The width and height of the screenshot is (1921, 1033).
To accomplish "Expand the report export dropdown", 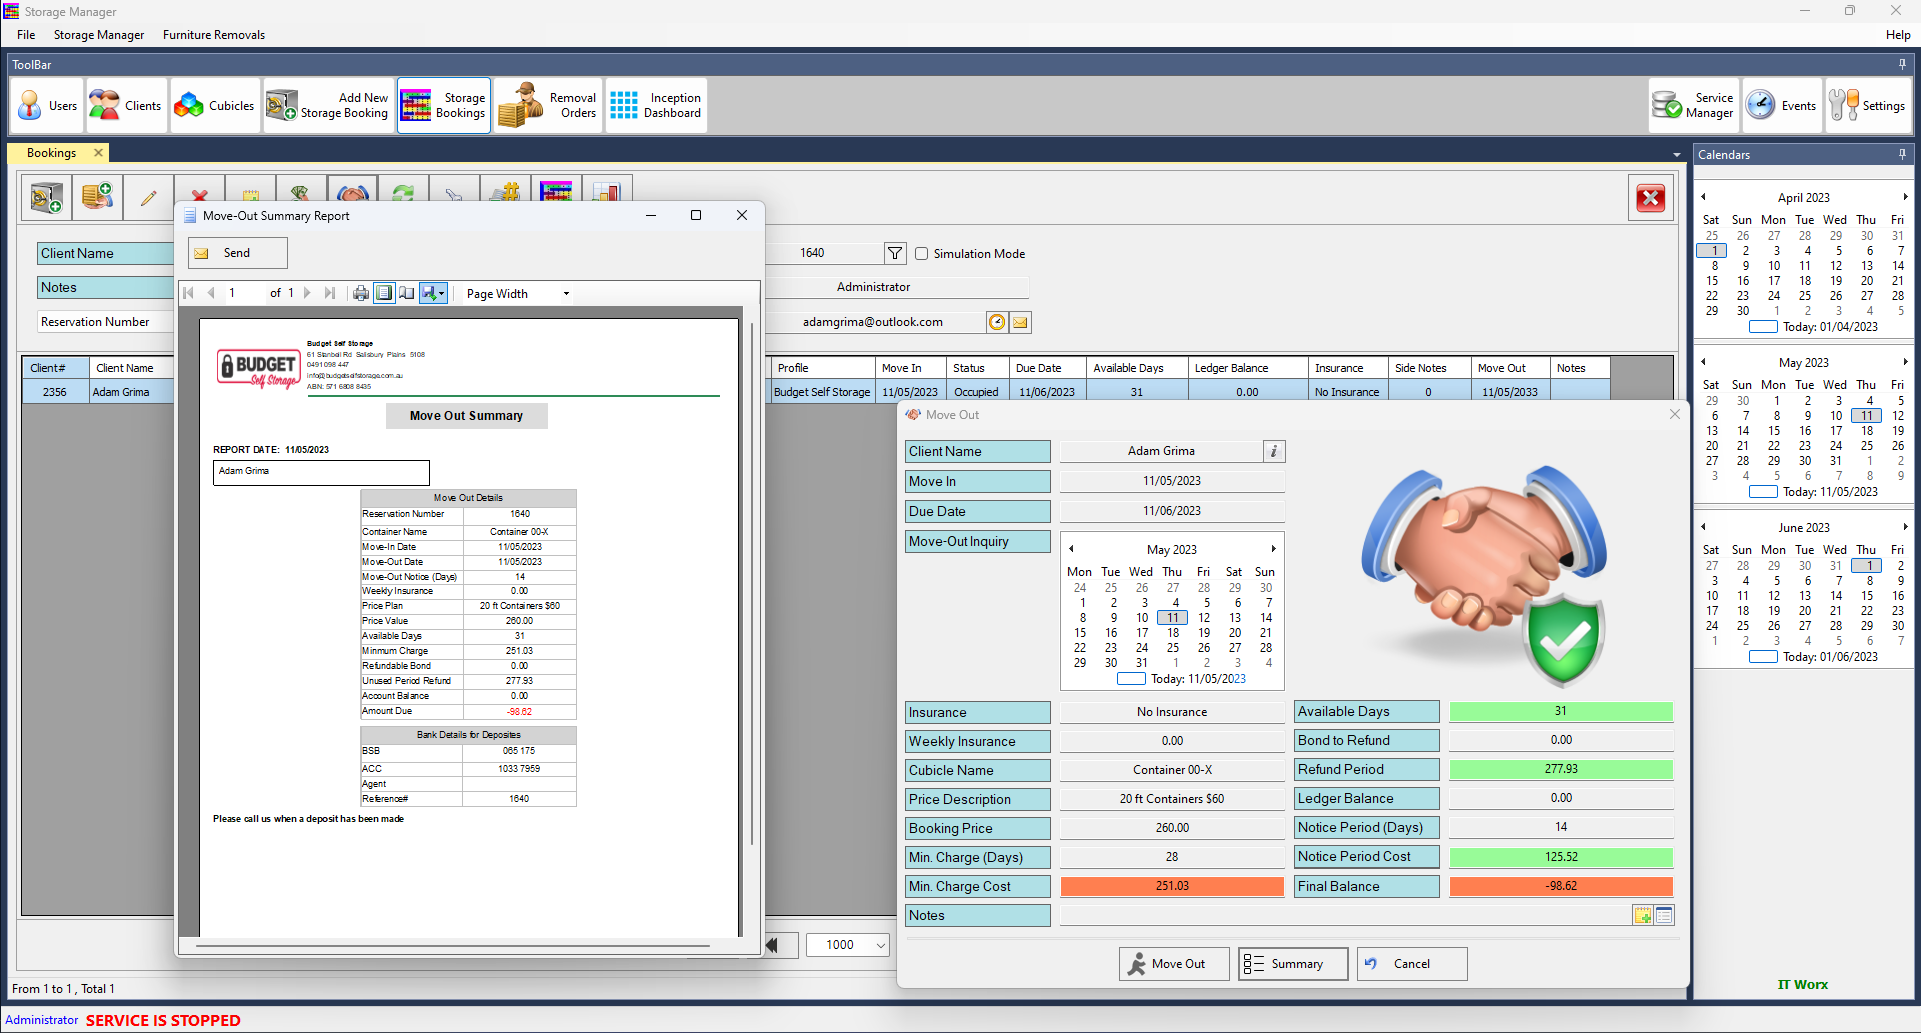I will (x=442, y=294).
